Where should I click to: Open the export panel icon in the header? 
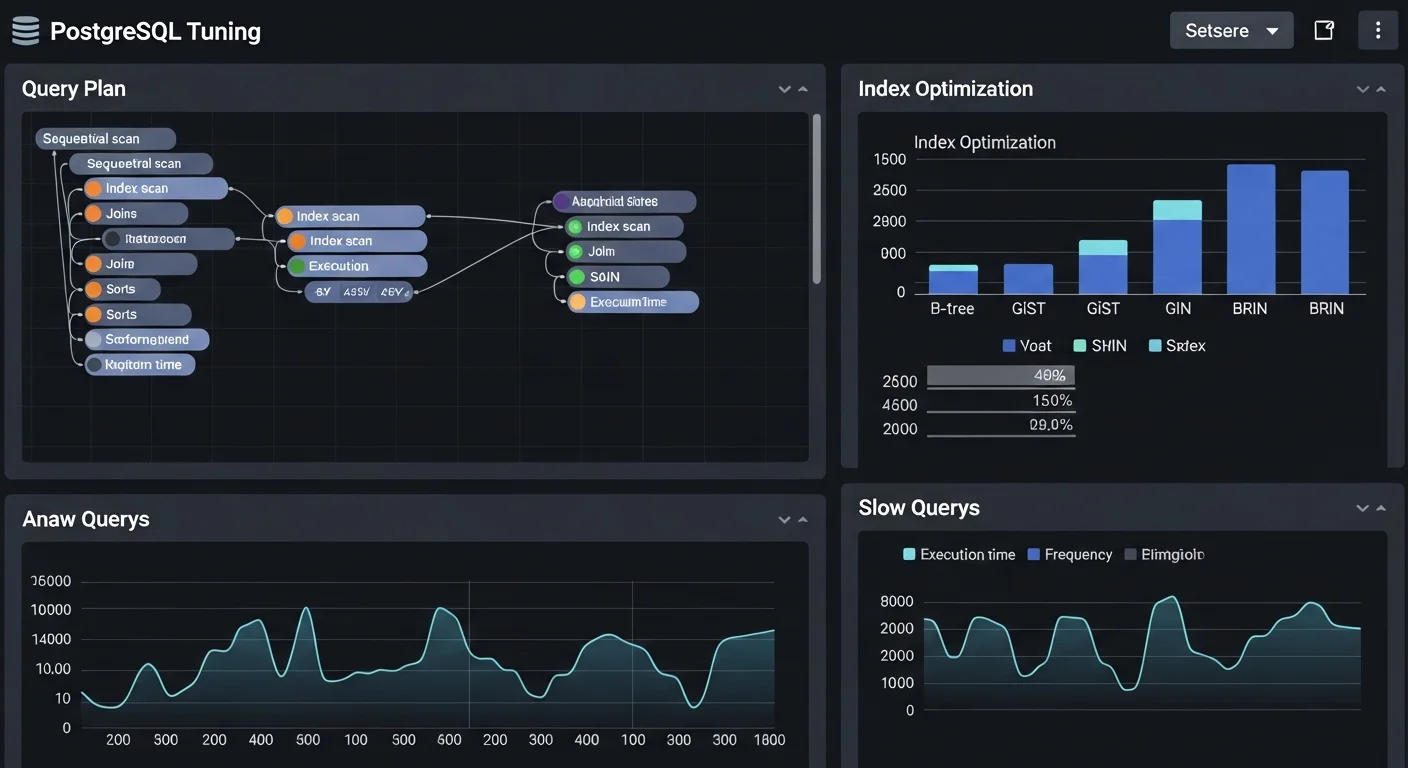1324,30
